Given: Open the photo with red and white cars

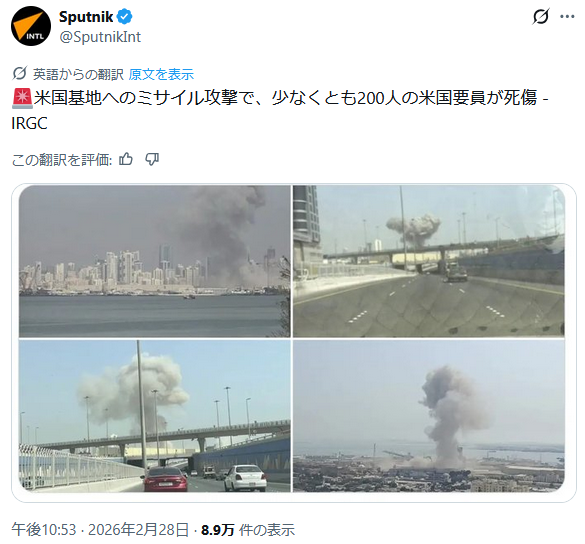Looking at the screenshot, I should click(x=155, y=416).
